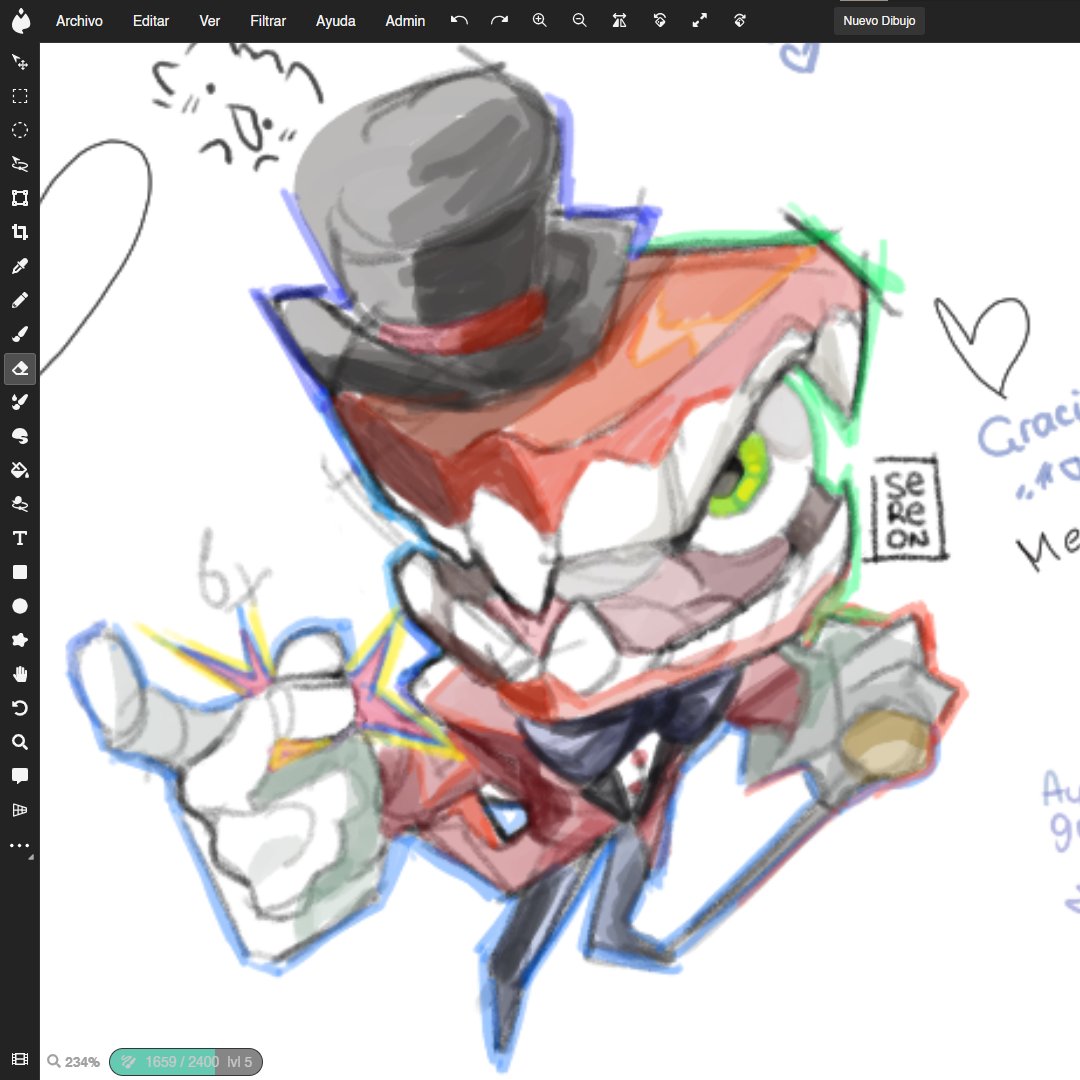Select the Brush tool

click(20, 334)
